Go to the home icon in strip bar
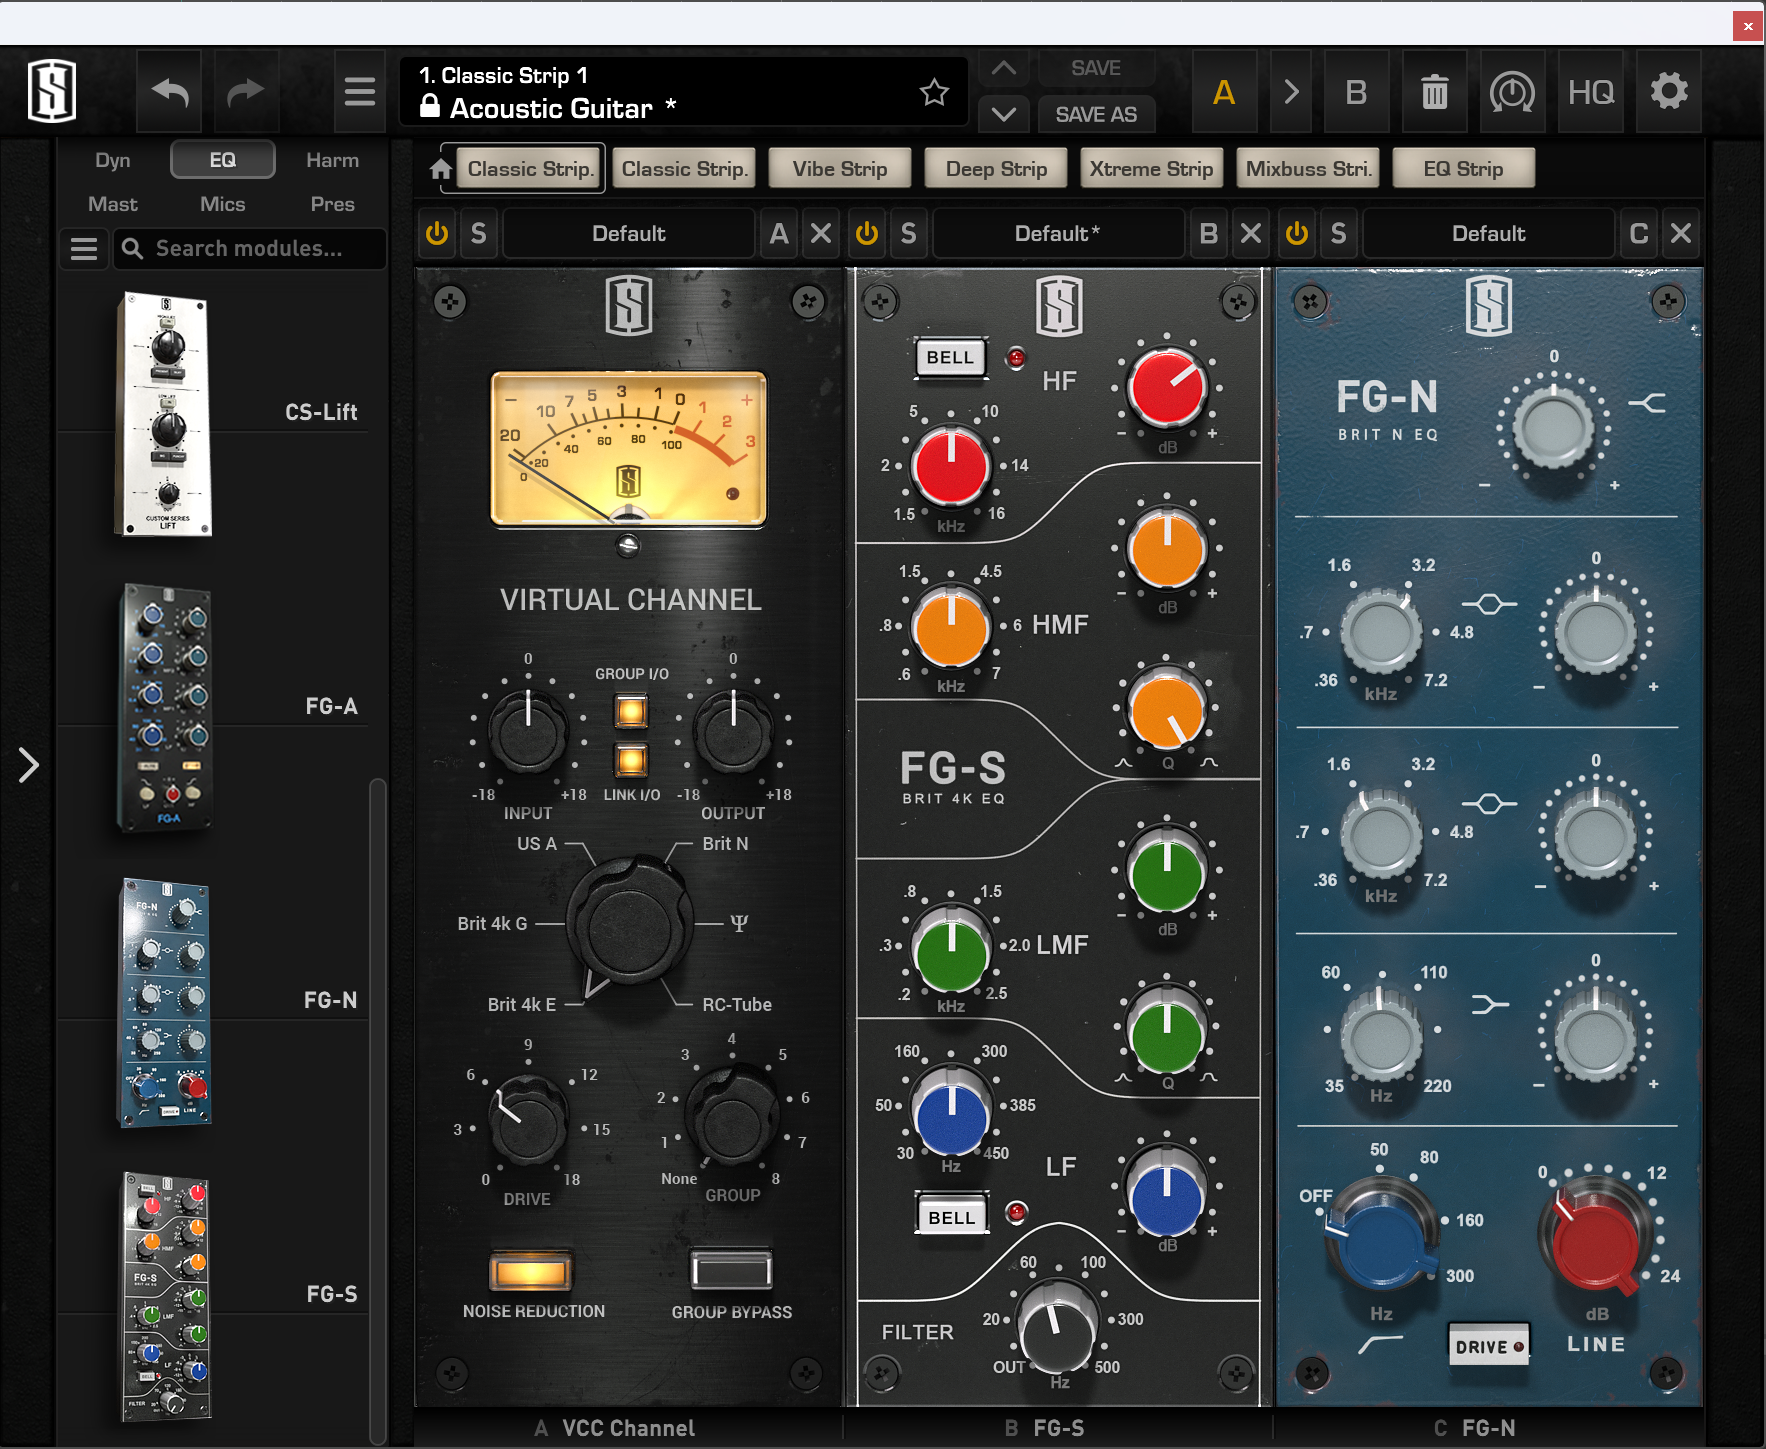The height and width of the screenshot is (1449, 1766). point(441,169)
